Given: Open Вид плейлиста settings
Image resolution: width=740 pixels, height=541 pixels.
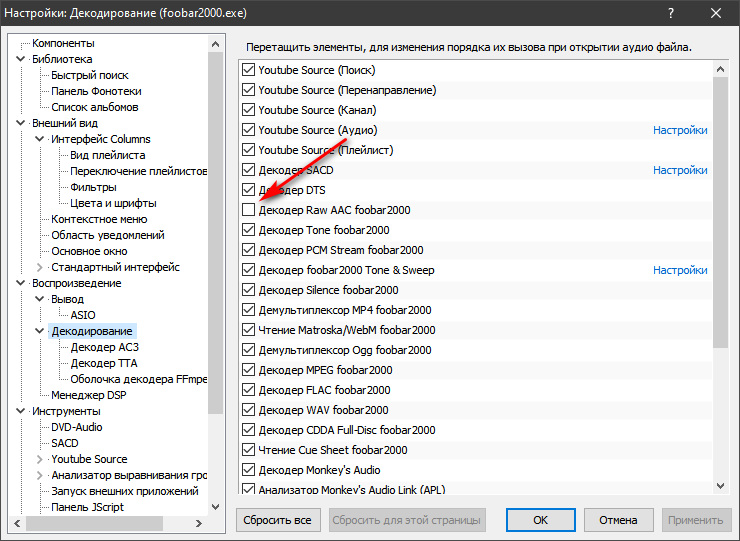Looking at the screenshot, I should (108, 155).
